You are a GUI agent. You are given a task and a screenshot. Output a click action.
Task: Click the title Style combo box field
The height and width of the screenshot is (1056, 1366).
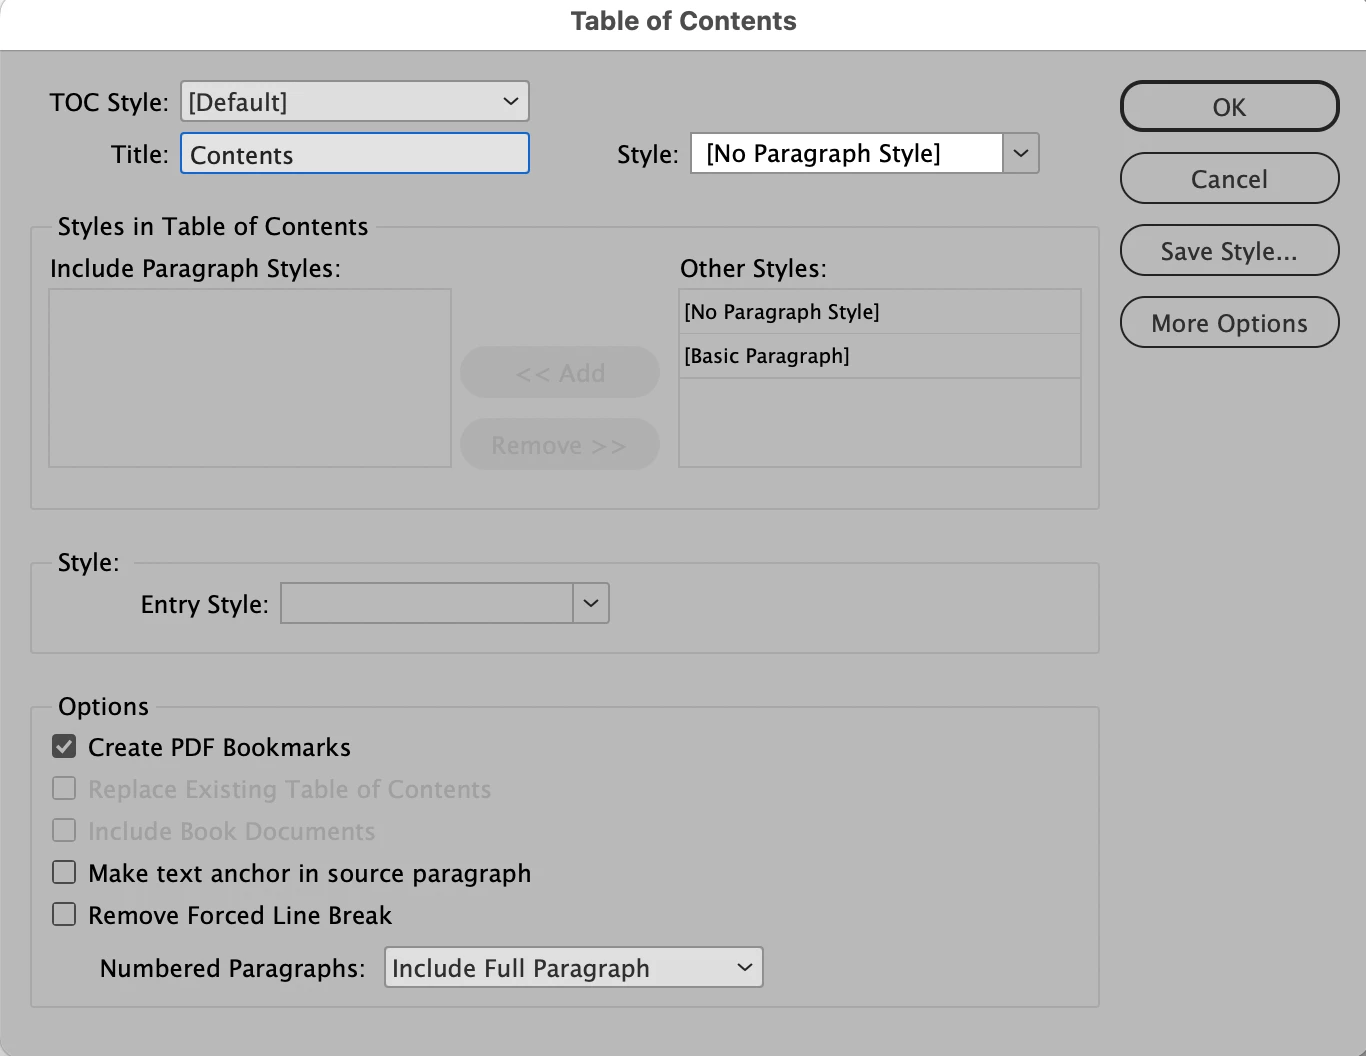[846, 154]
